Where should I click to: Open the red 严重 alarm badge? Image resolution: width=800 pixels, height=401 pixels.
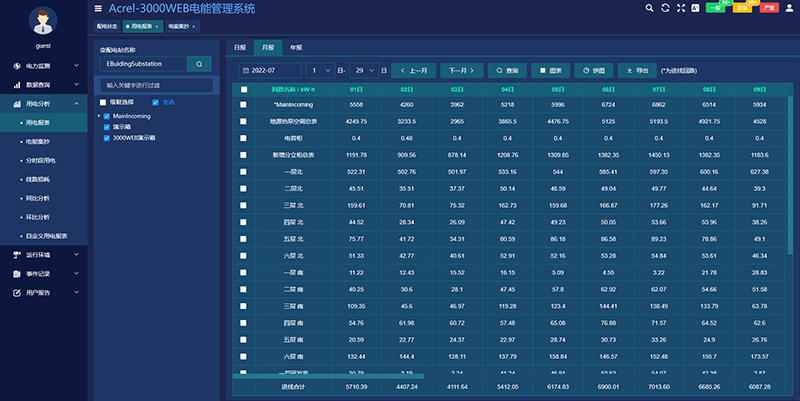pos(769,8)
